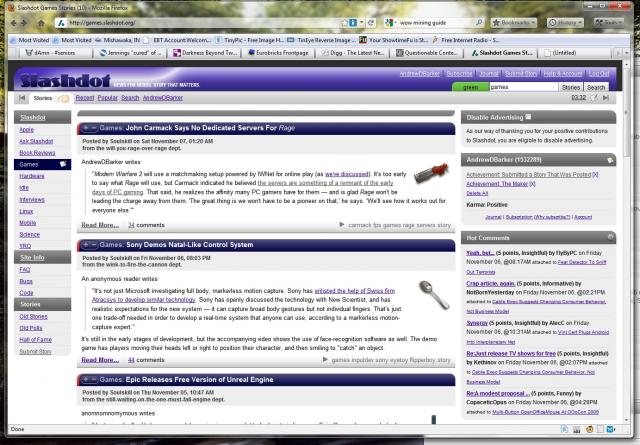Viewport: 640px width, 445px height.
Task: Expand tags arrow on the Carmack story
Action: tap(342, 225)
